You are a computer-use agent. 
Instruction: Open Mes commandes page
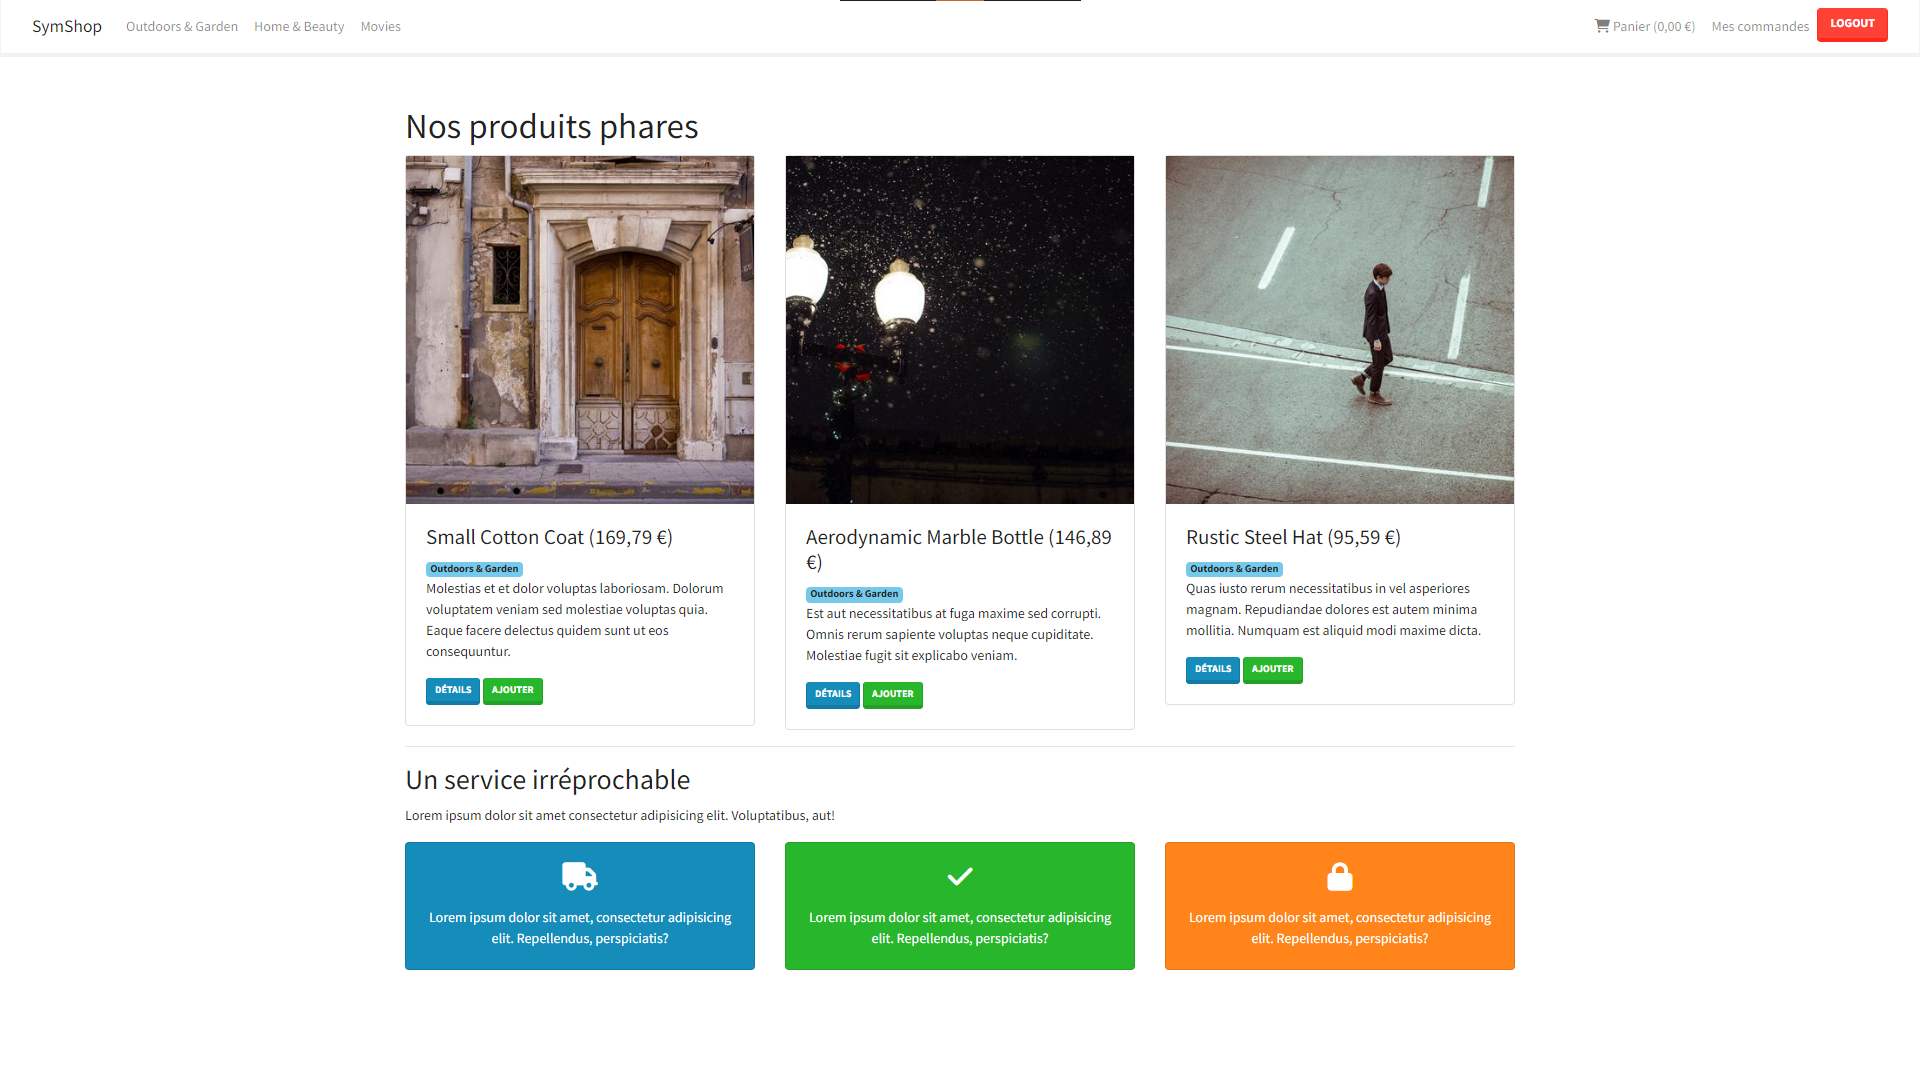[1759, 27]
